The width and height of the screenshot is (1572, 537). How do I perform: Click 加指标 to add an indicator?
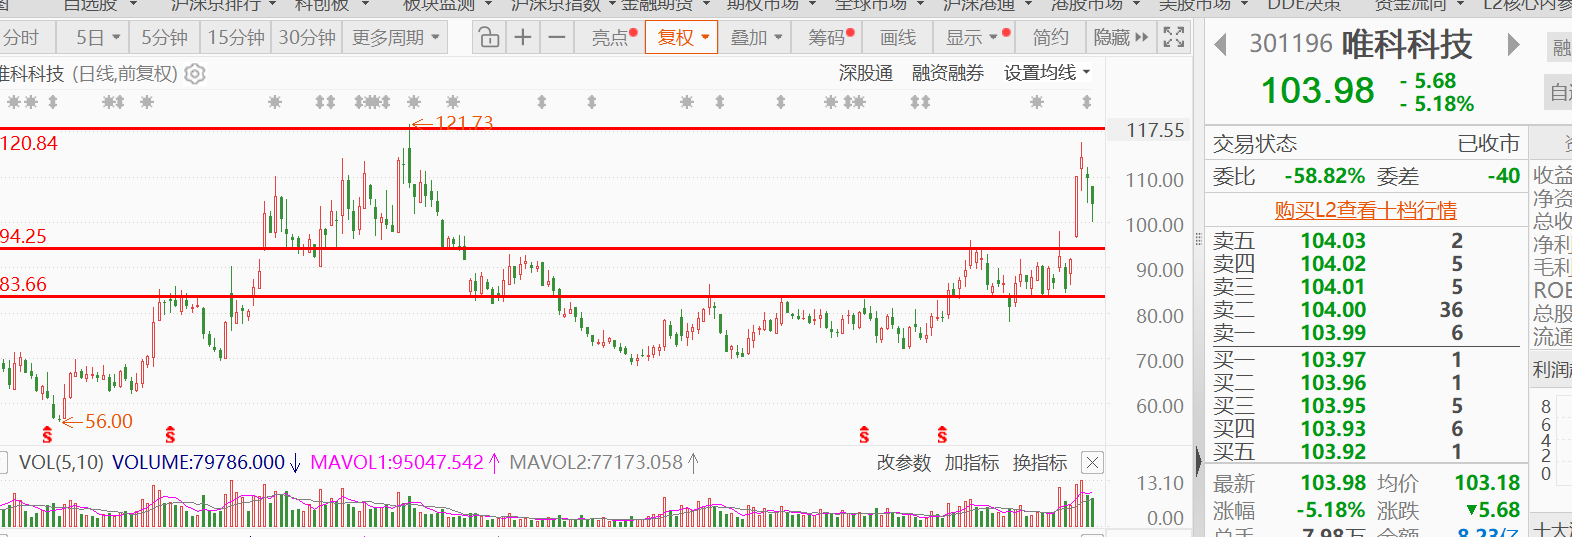tap(971, 463)
